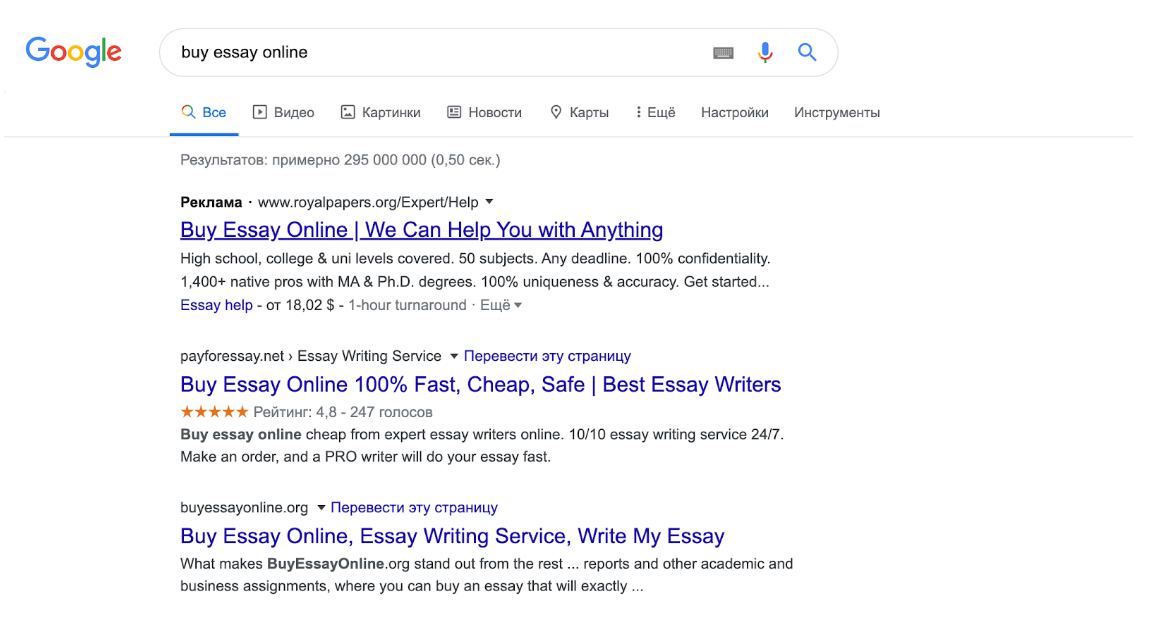The height and width of the screenshot is (625, 1163).
Task: Click 'Перевести эту страницу' for buyessayonline.org
Action: pos(414,508)
